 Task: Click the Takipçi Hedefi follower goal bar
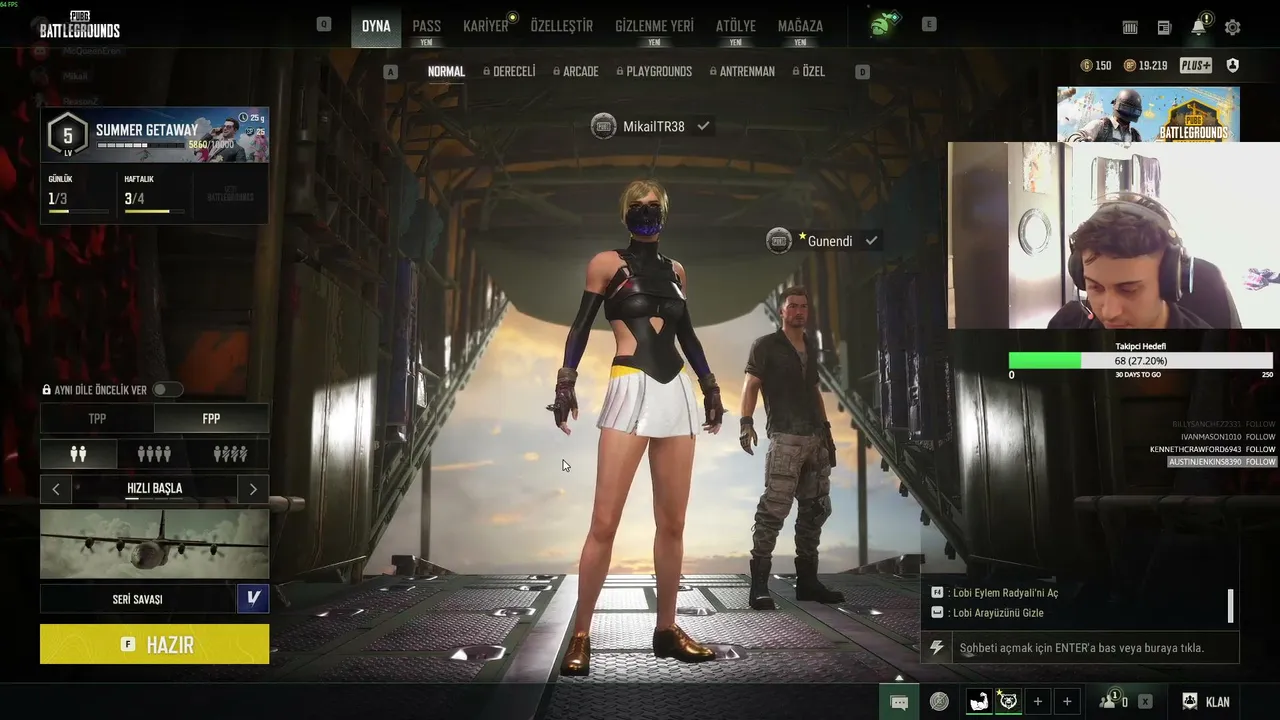[x=1141, y=361]
